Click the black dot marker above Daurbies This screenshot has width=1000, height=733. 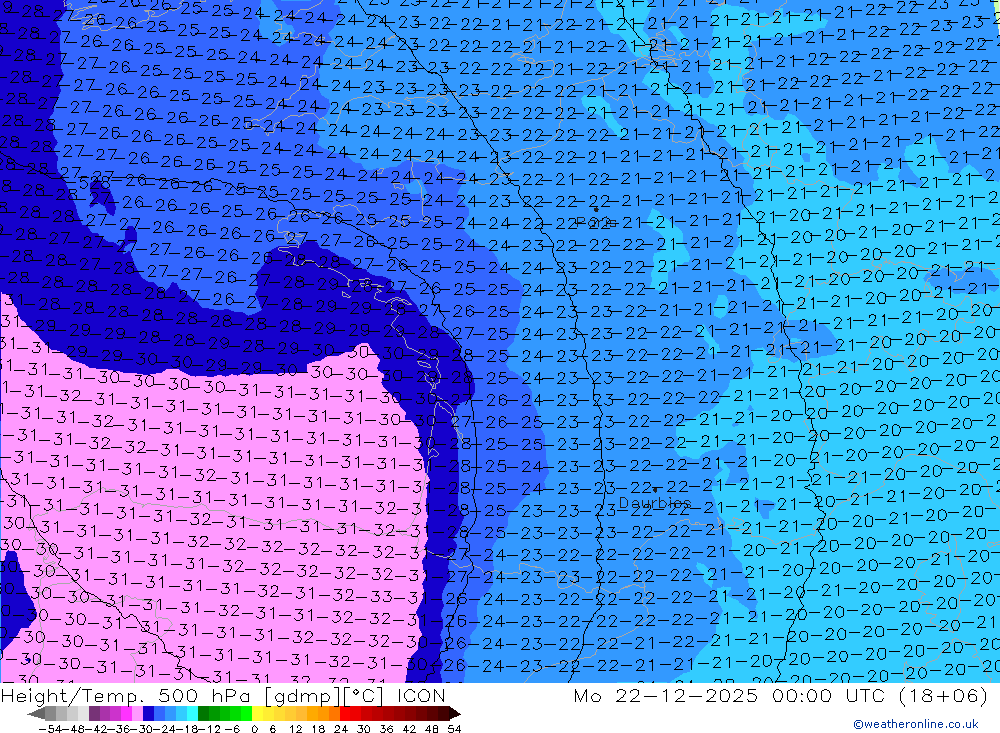click(655, 490)
